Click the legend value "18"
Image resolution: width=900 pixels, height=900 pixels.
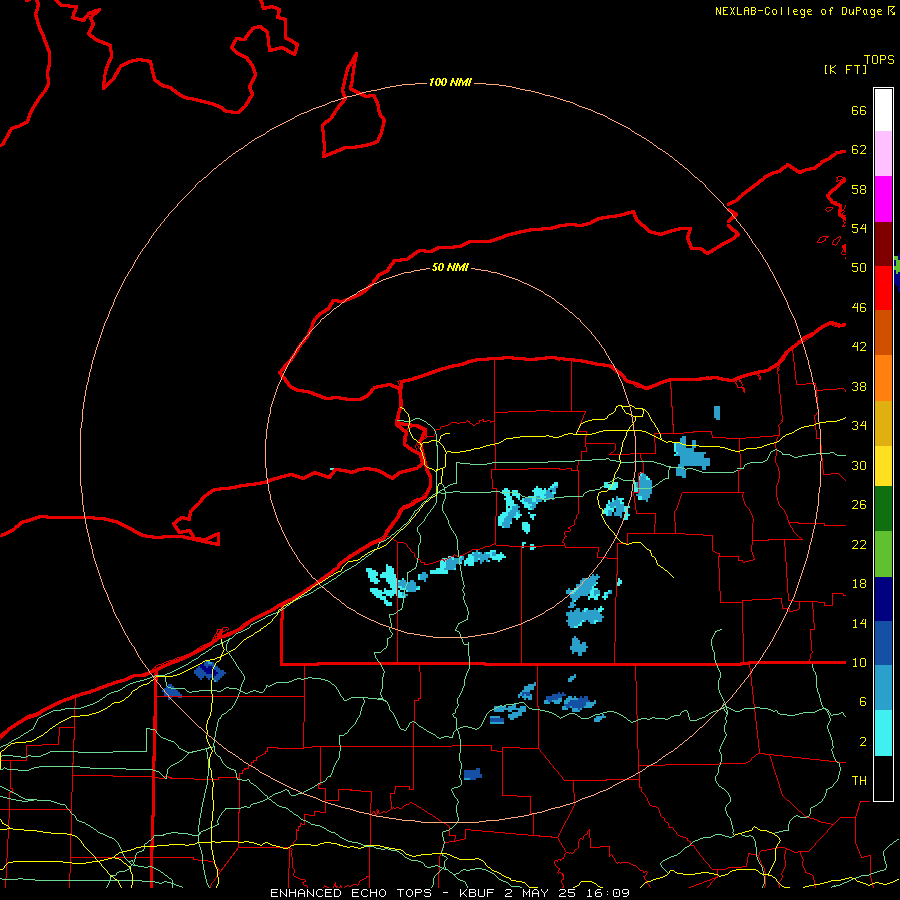859,584
